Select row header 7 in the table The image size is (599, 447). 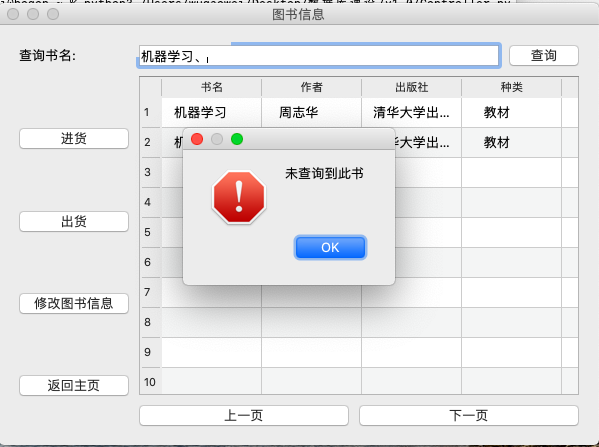151,292
